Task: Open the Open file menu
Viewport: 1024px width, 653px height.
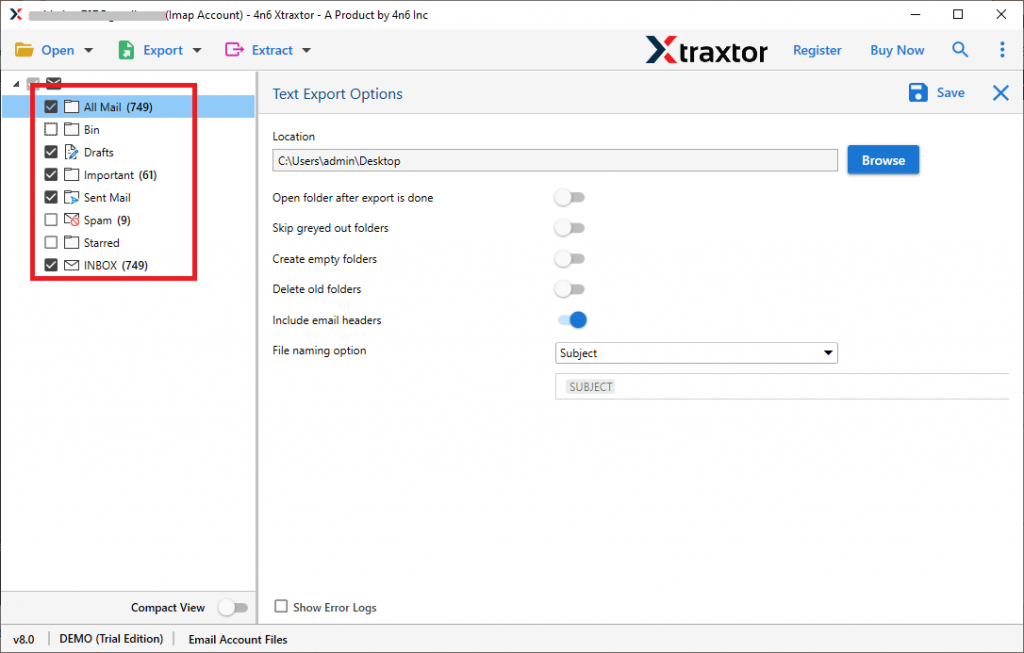Action: [57, 49]
